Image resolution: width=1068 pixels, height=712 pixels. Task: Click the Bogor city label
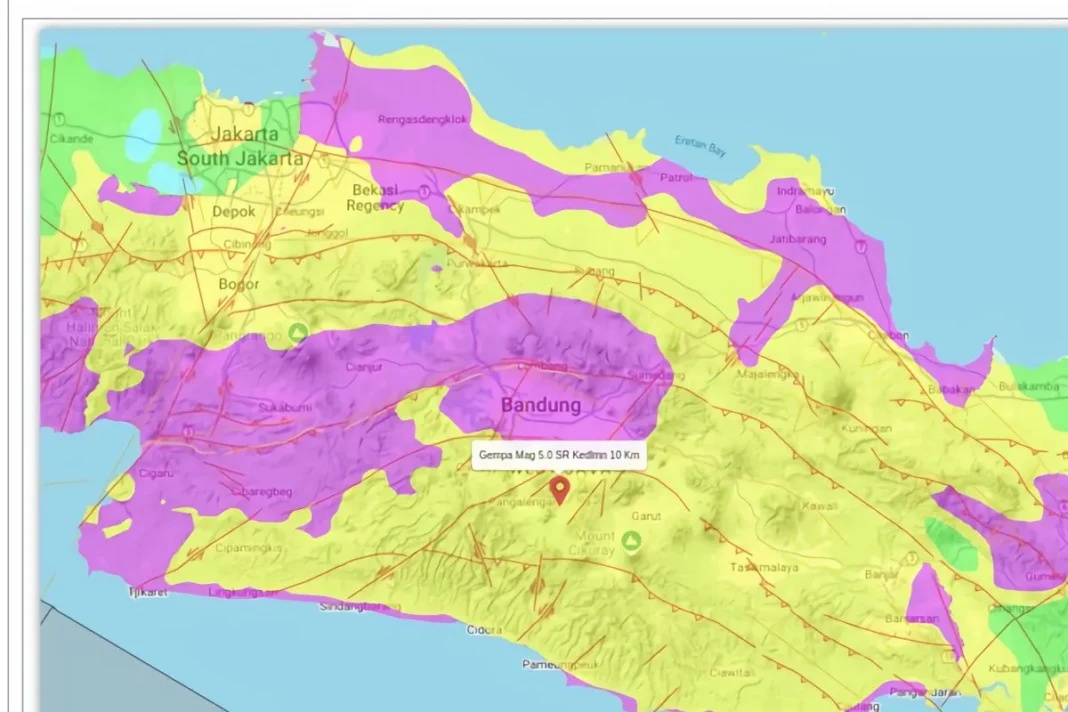[238, 284]
